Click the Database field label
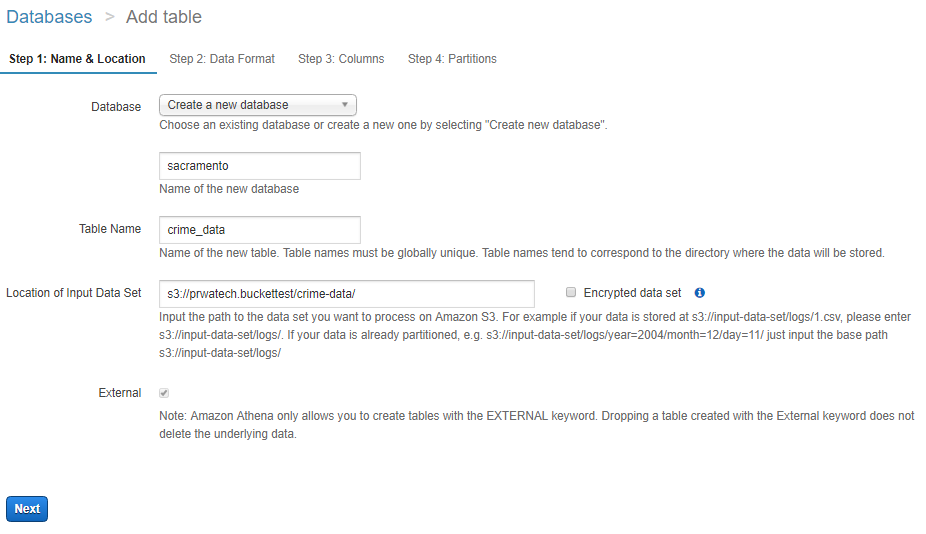The width and height of the screenshot is (926, 534). (116, 107)
